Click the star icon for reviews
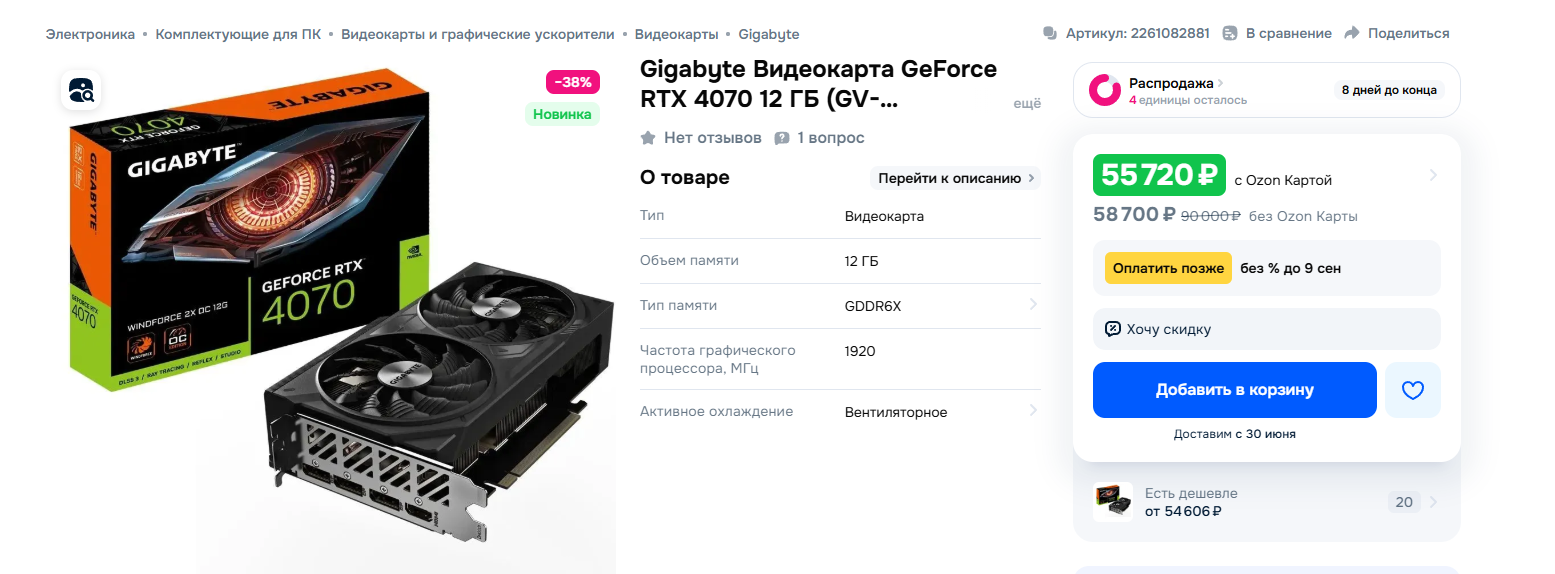This screenshot has height=574, width=1555. click(648, 138)
